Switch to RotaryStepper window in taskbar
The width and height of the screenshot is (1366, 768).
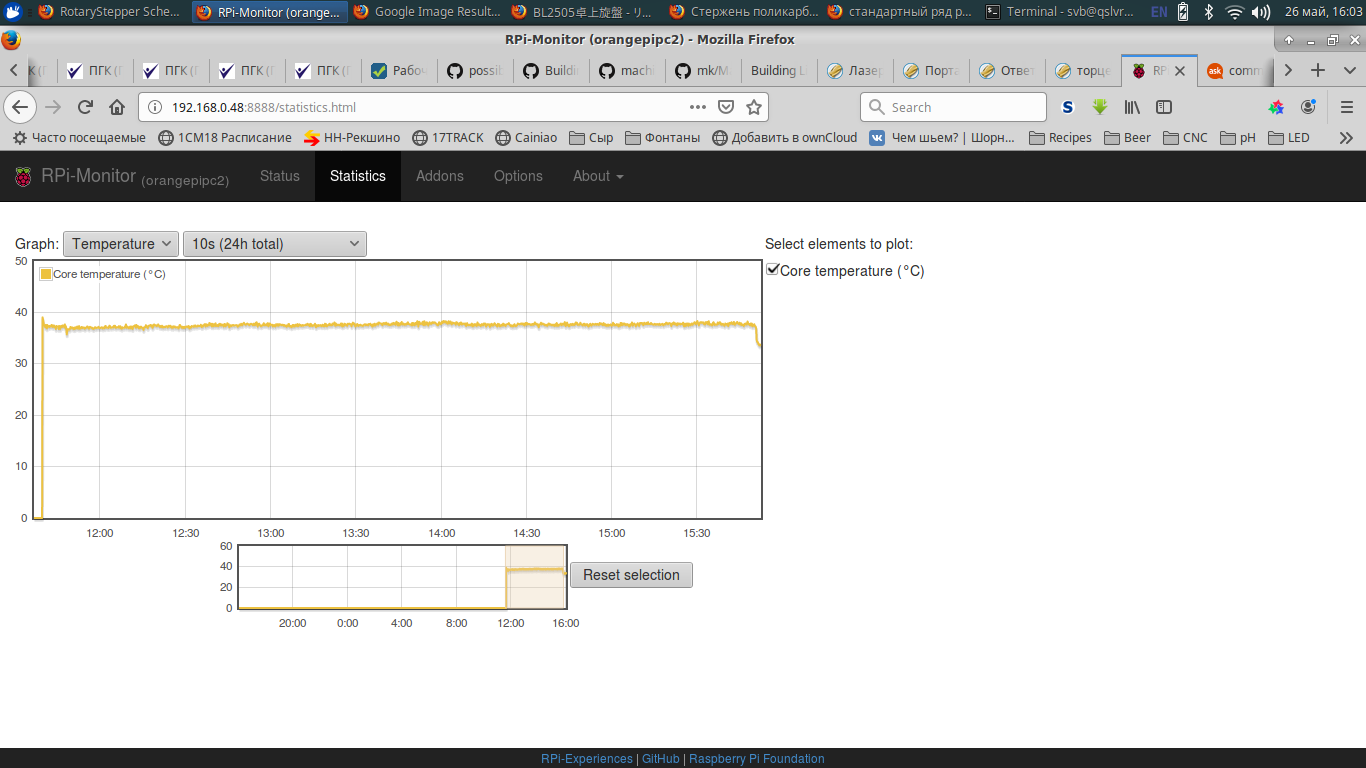(x=108, y=12)
